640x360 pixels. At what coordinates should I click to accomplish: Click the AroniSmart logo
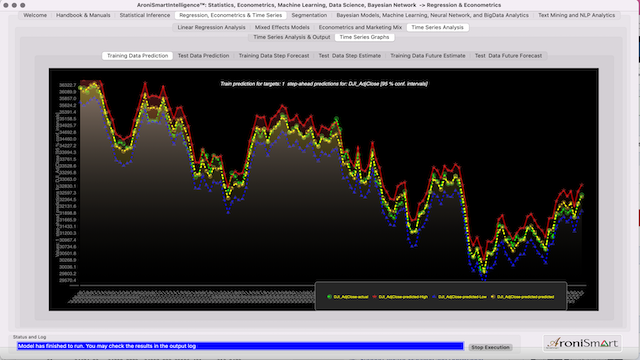pyautogui.click(x=582, y=343)
